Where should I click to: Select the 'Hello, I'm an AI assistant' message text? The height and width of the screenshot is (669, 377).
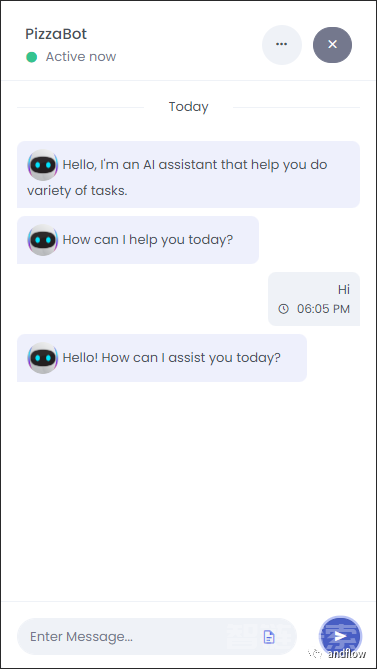click(x=177, y=177)
